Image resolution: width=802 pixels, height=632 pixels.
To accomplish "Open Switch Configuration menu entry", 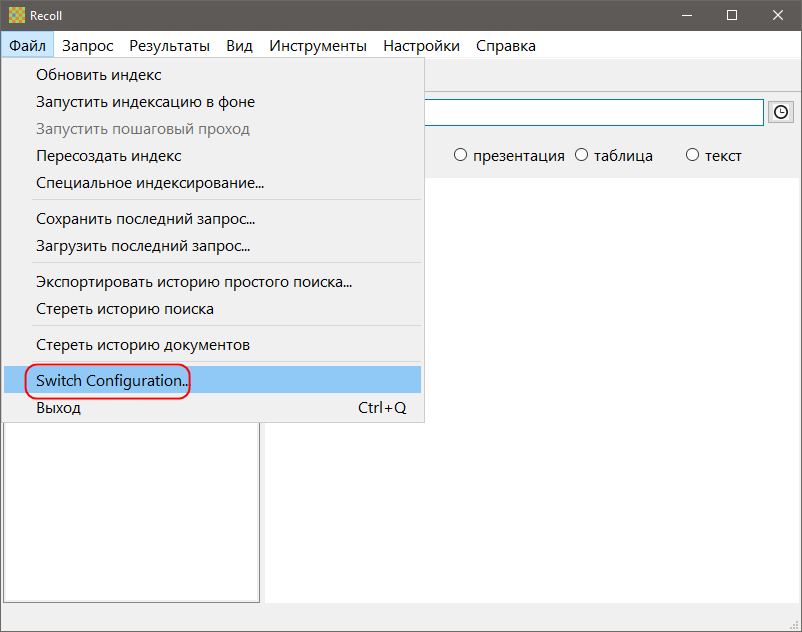I will point(112,380).
